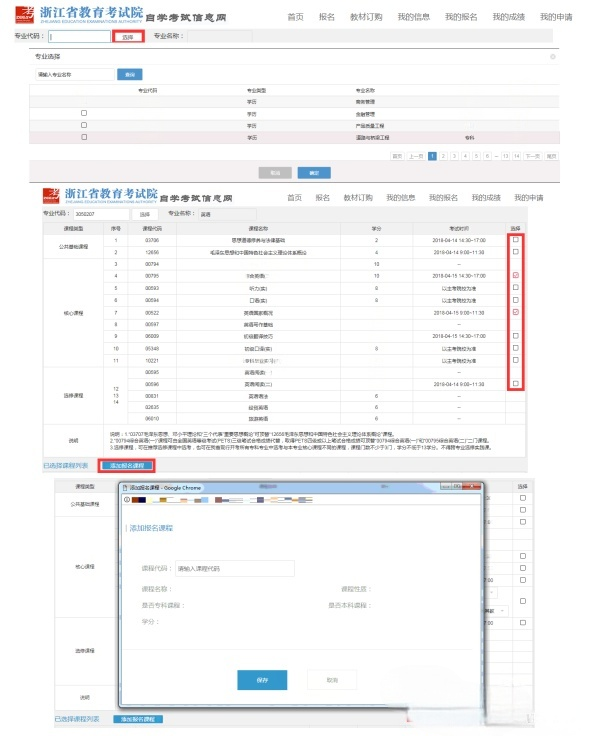This screenshot has width=589, height=736.
Task: Go to the 首页 first page in pagination
Action: [x=397, y=156]
